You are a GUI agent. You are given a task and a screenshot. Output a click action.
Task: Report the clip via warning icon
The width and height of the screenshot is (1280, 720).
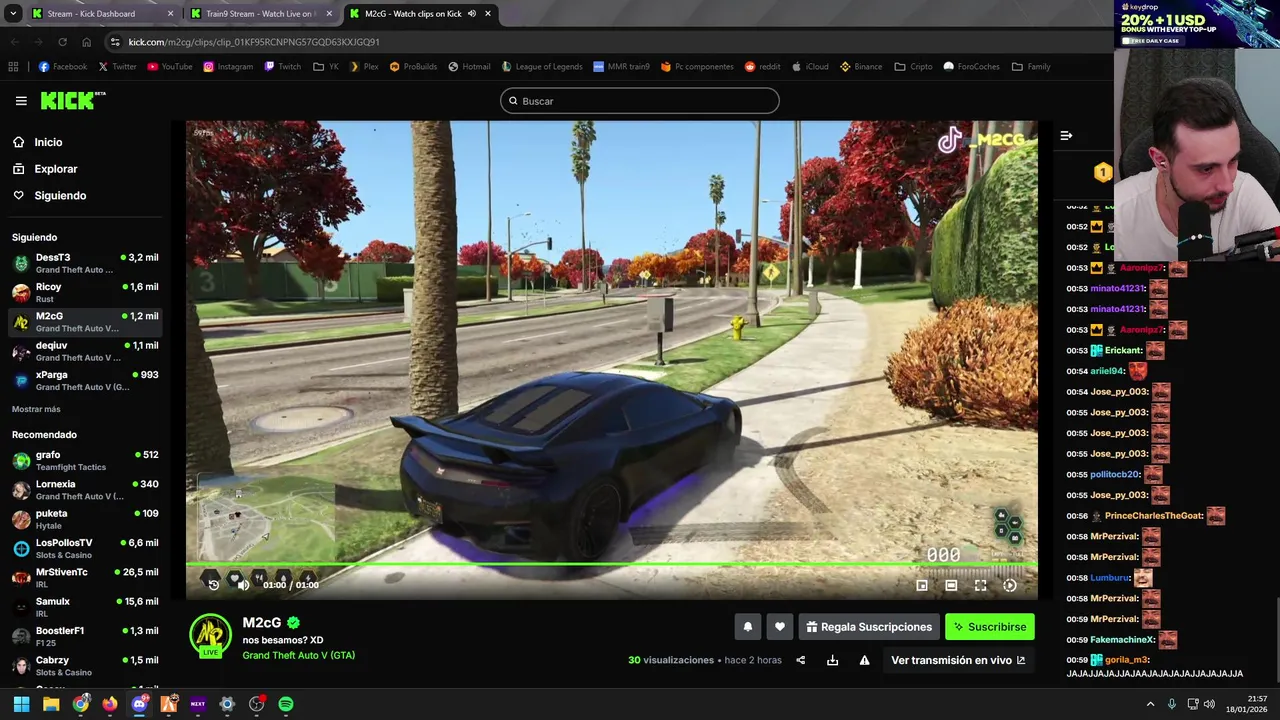864,660
